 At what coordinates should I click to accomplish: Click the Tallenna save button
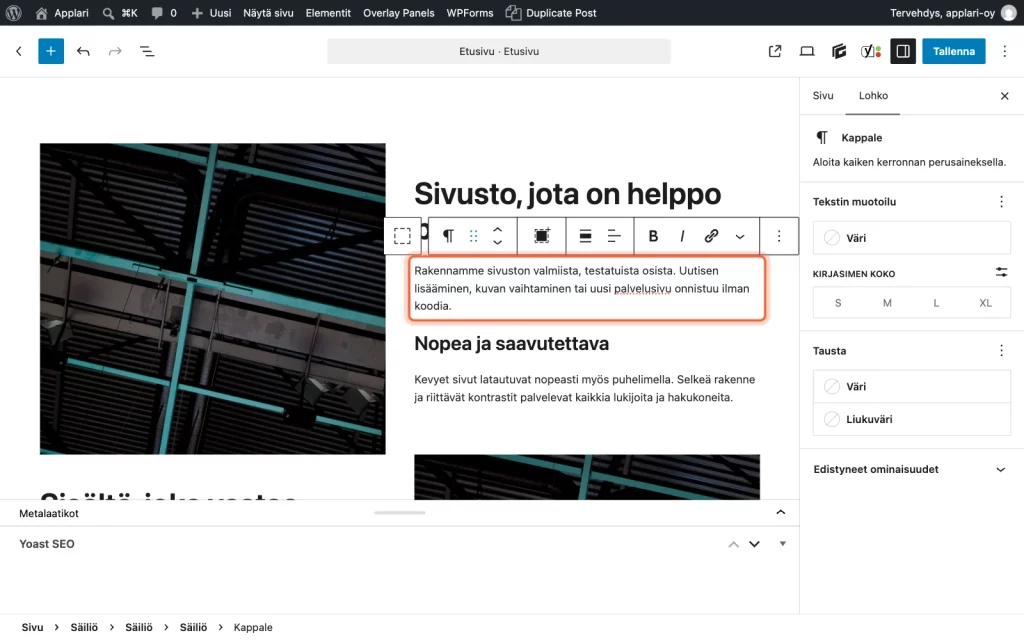coord(953,51)
